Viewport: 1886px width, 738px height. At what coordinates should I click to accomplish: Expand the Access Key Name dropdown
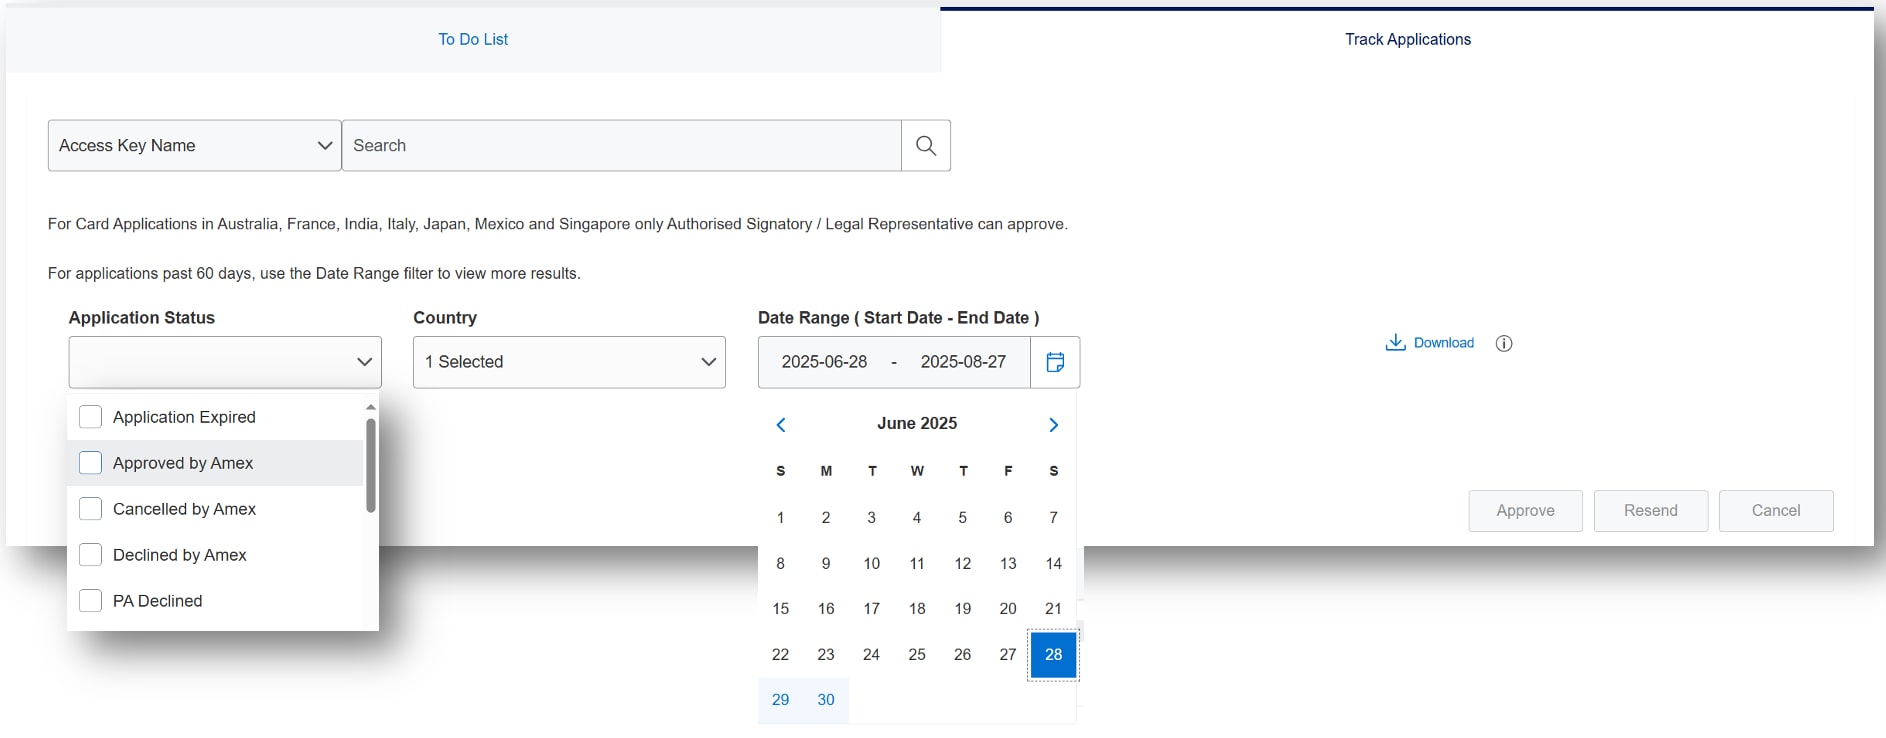194,146
